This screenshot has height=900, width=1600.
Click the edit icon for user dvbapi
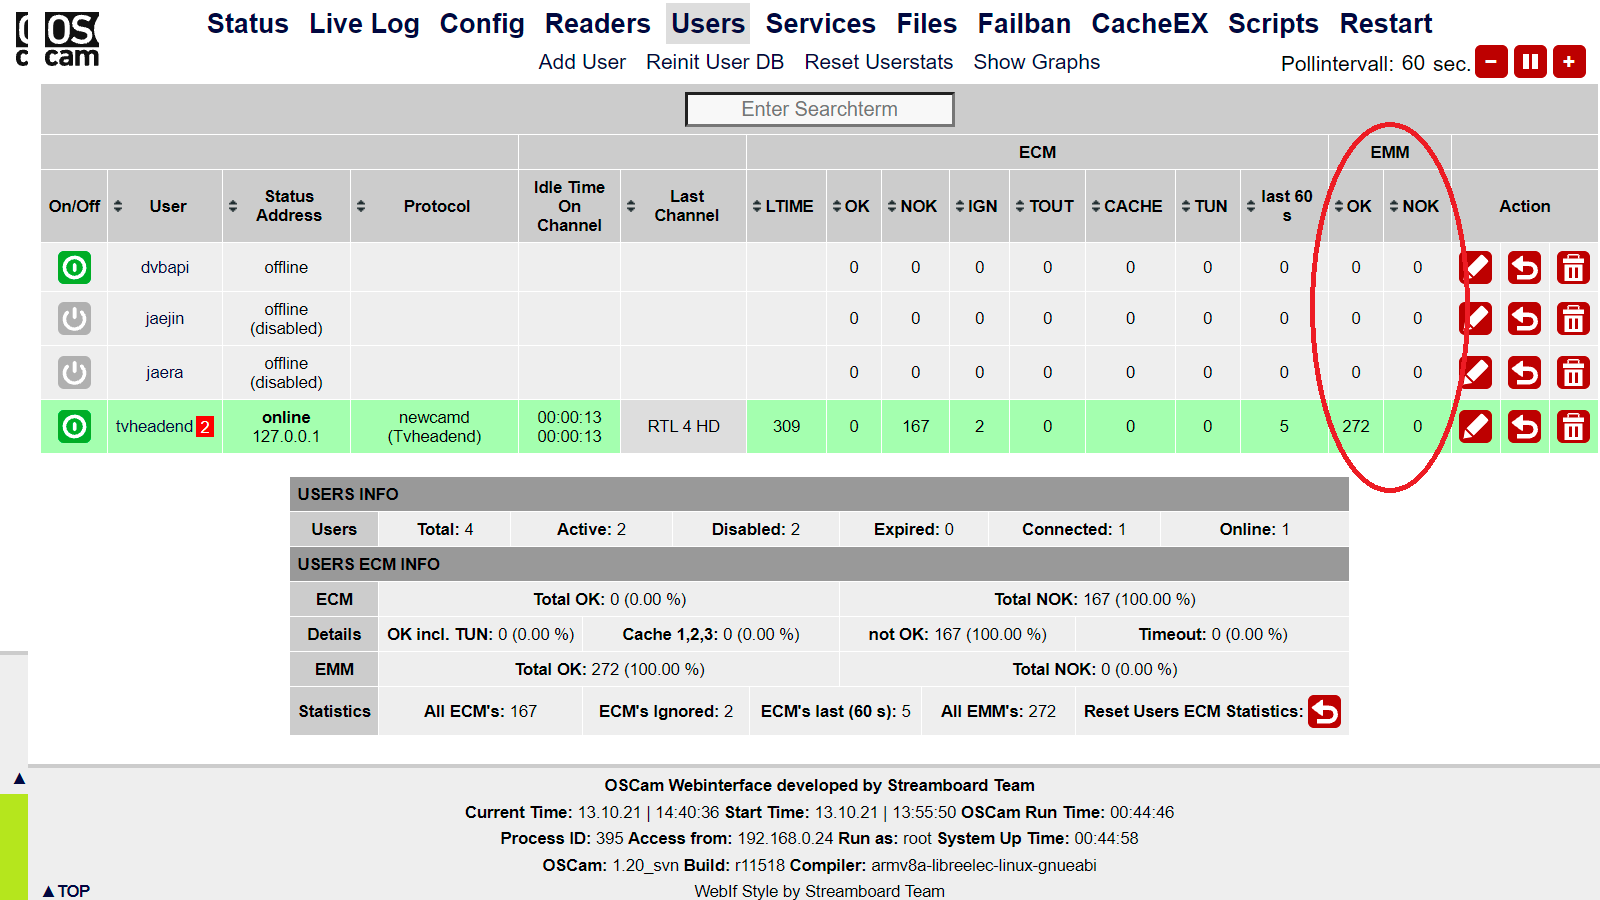coord(1476,268)
